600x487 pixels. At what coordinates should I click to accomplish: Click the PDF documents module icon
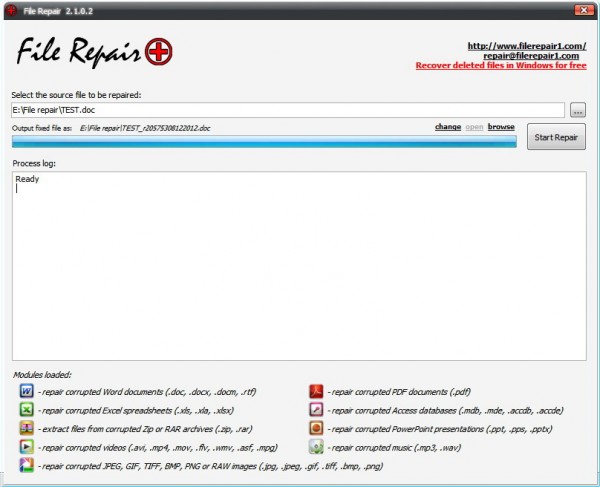(x=316, y=391)
